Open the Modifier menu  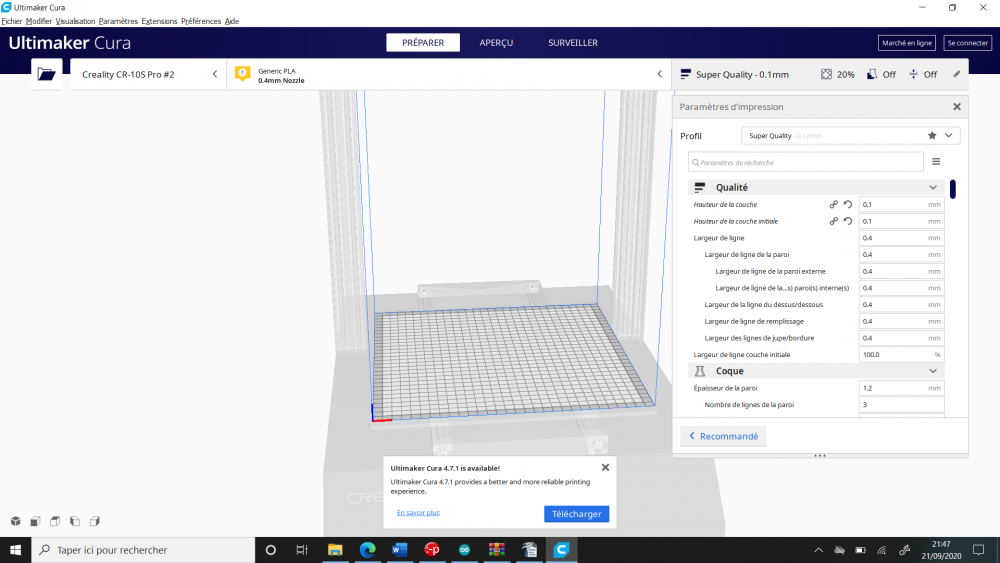click(x=39, y=21)
